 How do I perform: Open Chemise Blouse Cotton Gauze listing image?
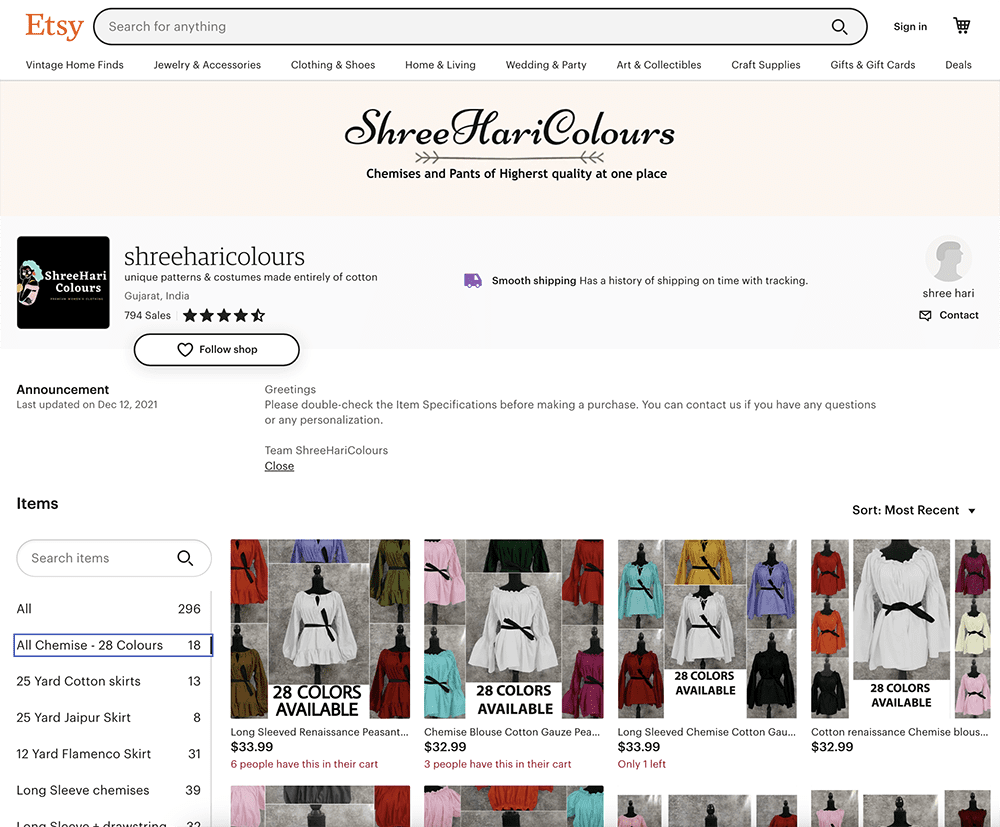tap(514, 629)
